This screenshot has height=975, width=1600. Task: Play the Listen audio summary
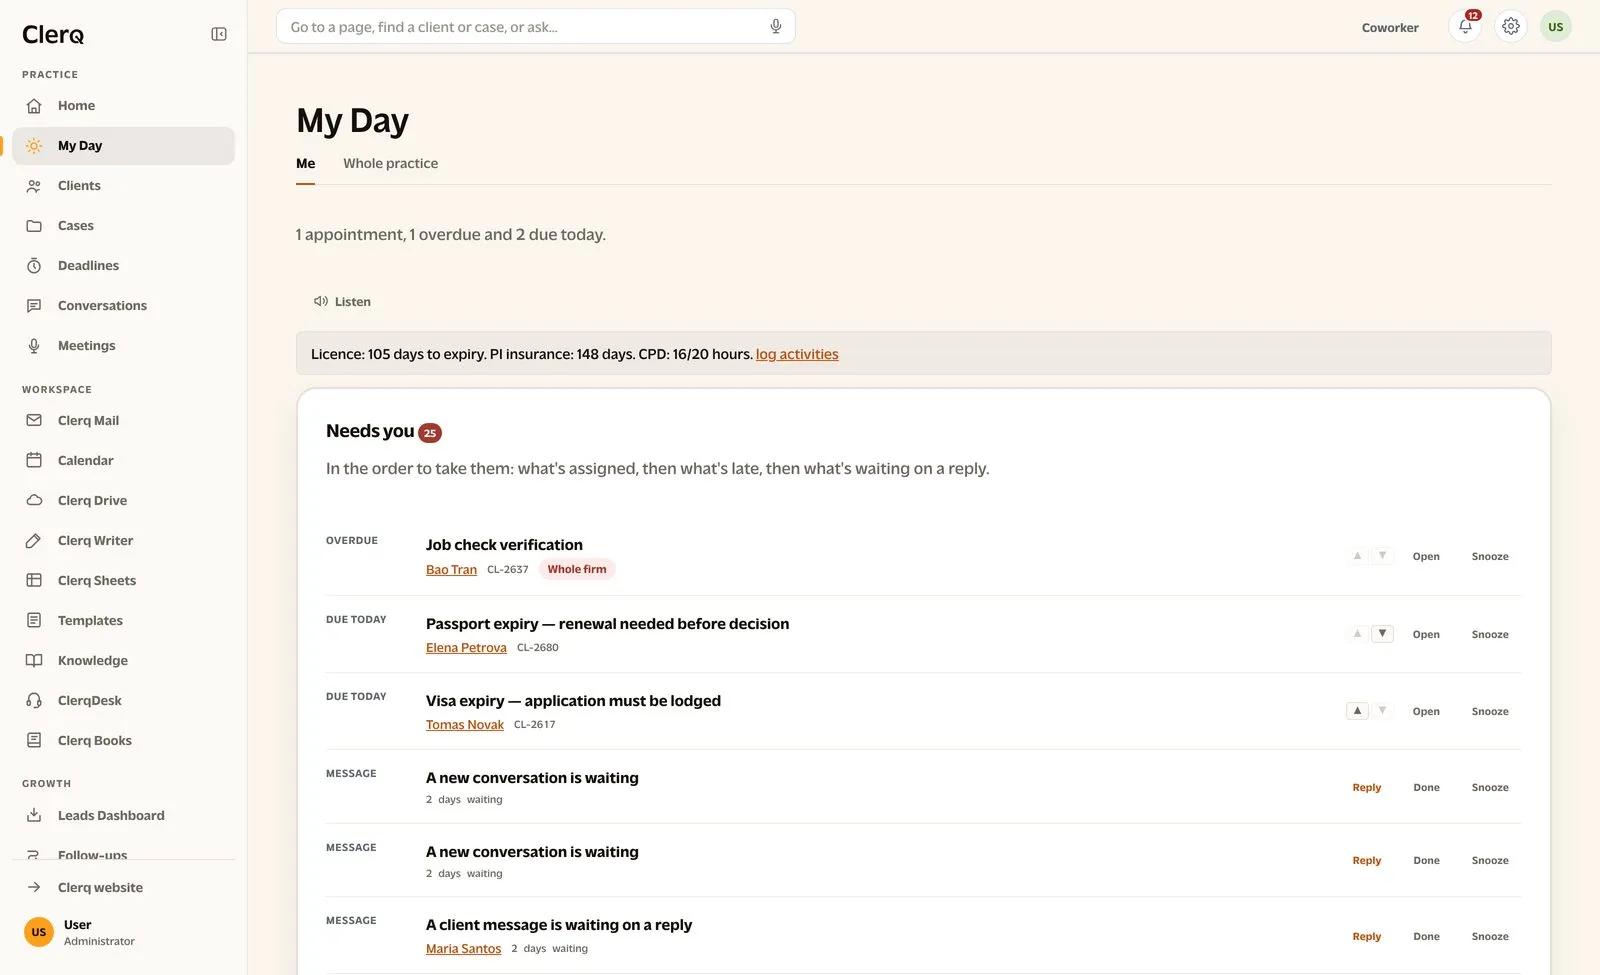[x=342, y=302]
